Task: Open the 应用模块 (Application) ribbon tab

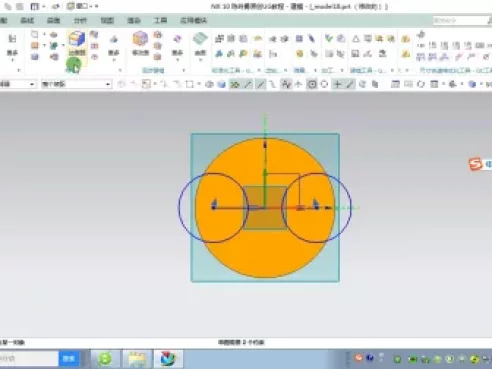Action: tap(193, 21)
